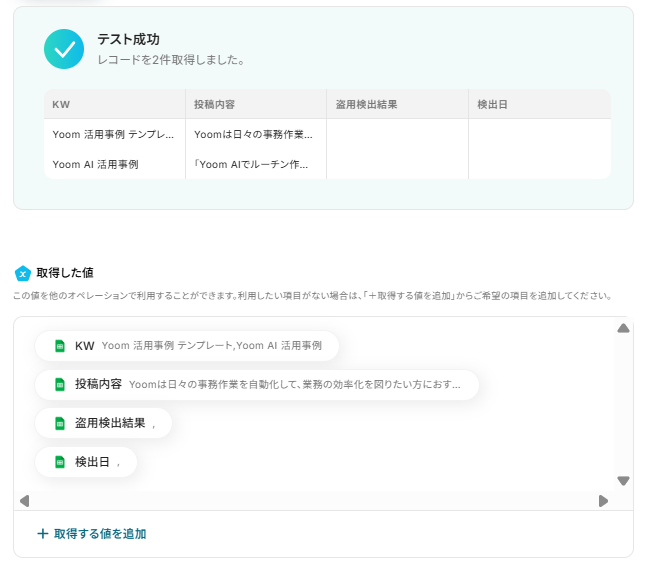Click the scroll up arrow in values box
This screenshot has height=579, width=658.
click(623, 328)
